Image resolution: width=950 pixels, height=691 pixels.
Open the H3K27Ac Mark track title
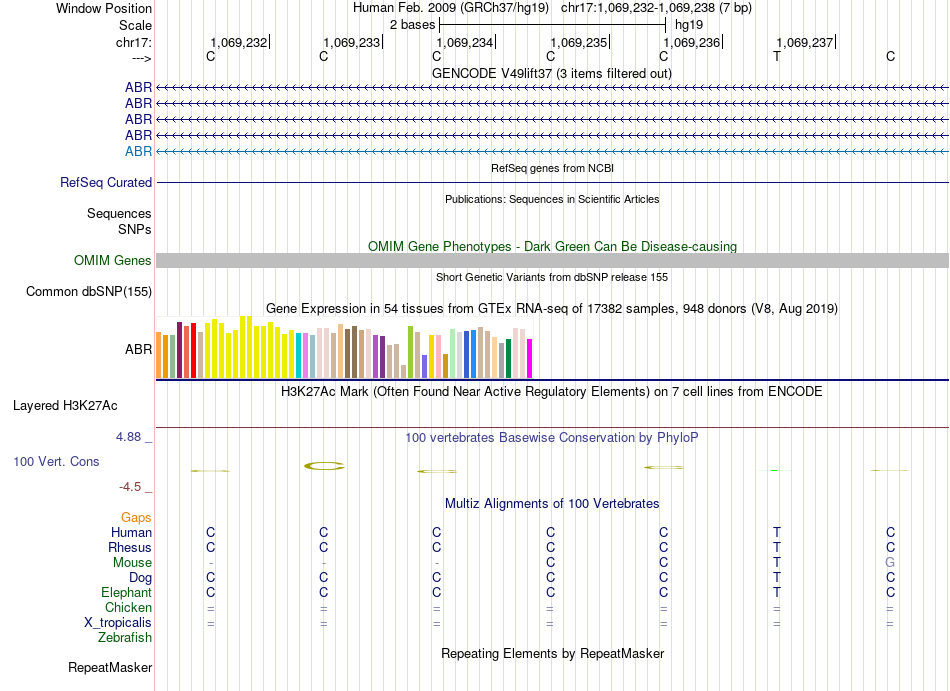click(x=551, y=391)
